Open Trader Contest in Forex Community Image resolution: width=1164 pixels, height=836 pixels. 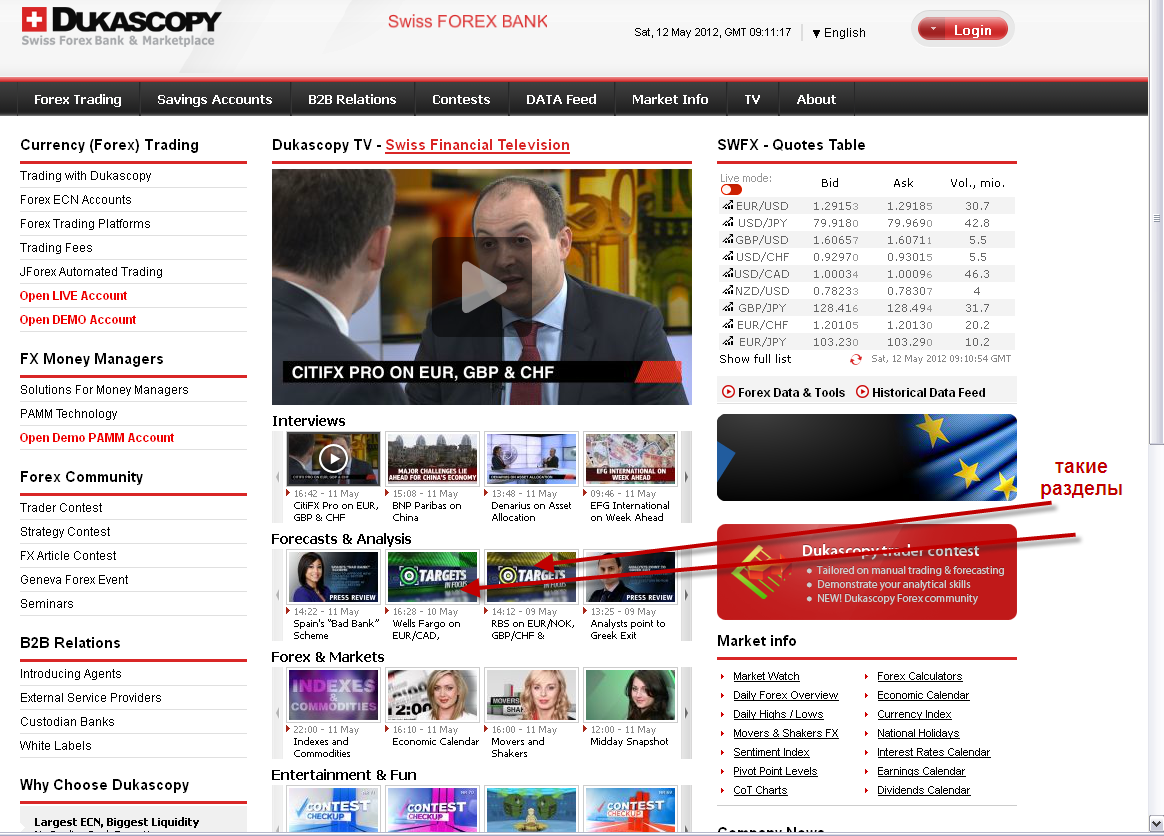(61, 508)
